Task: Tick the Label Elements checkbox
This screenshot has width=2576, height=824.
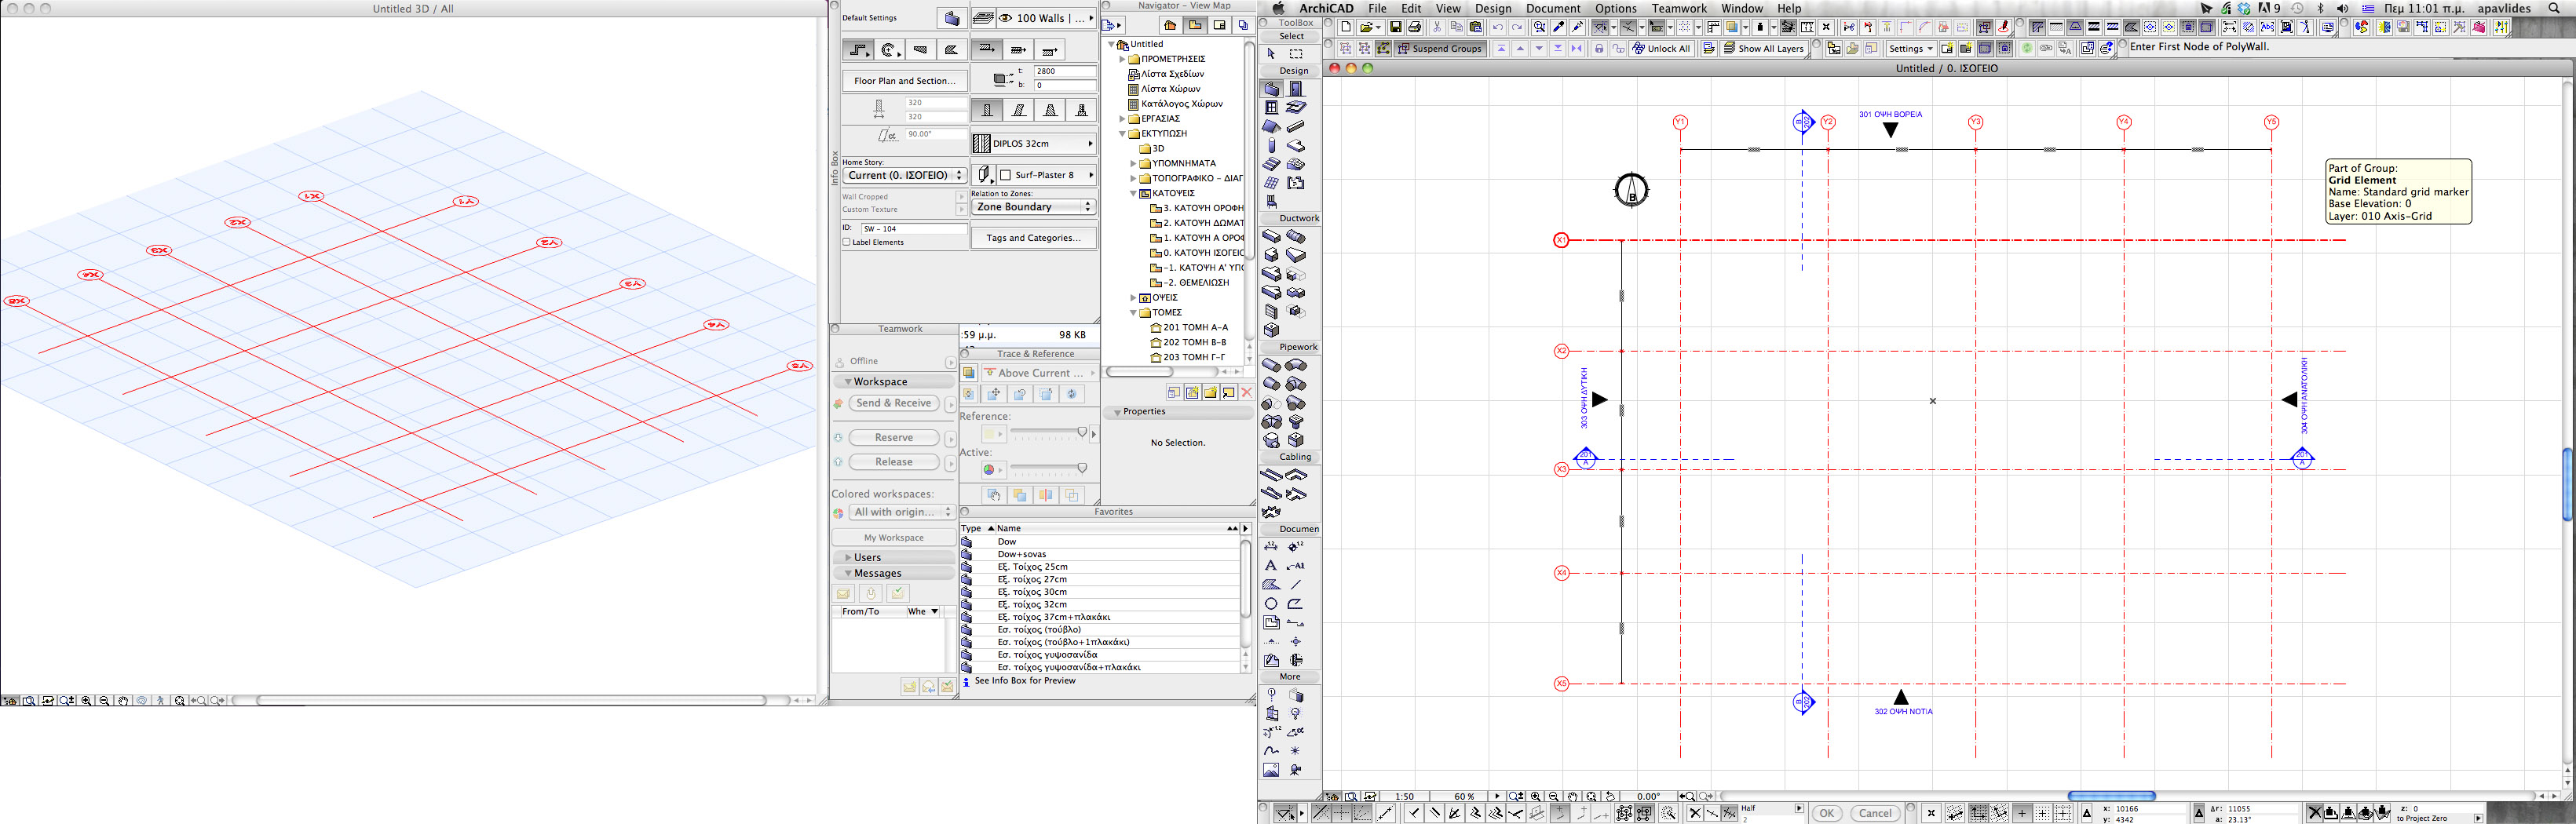Action: (x=846, y=242)
